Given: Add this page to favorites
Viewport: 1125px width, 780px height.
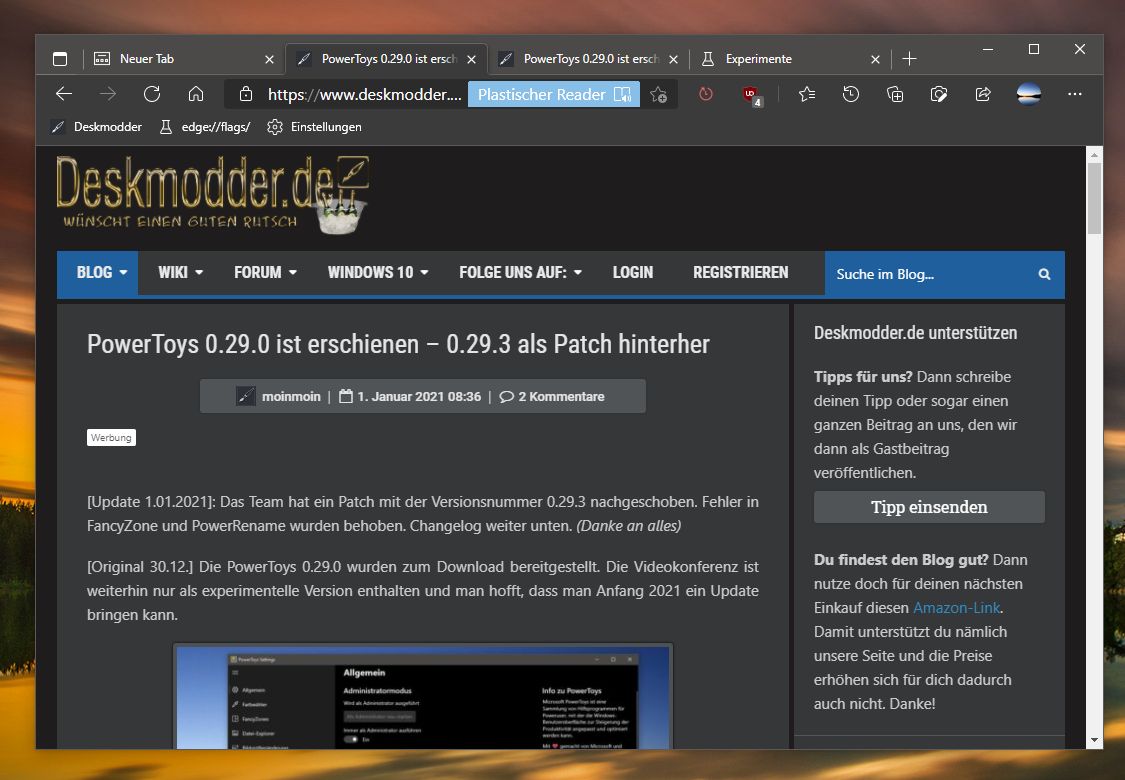Looking at the screenshot, I should point(659,94).
